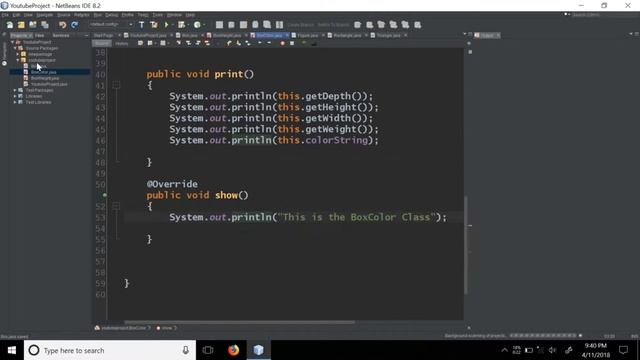Collapse the youtubeproject package node
The image size is (640, 360).
(x=18, y=60)
